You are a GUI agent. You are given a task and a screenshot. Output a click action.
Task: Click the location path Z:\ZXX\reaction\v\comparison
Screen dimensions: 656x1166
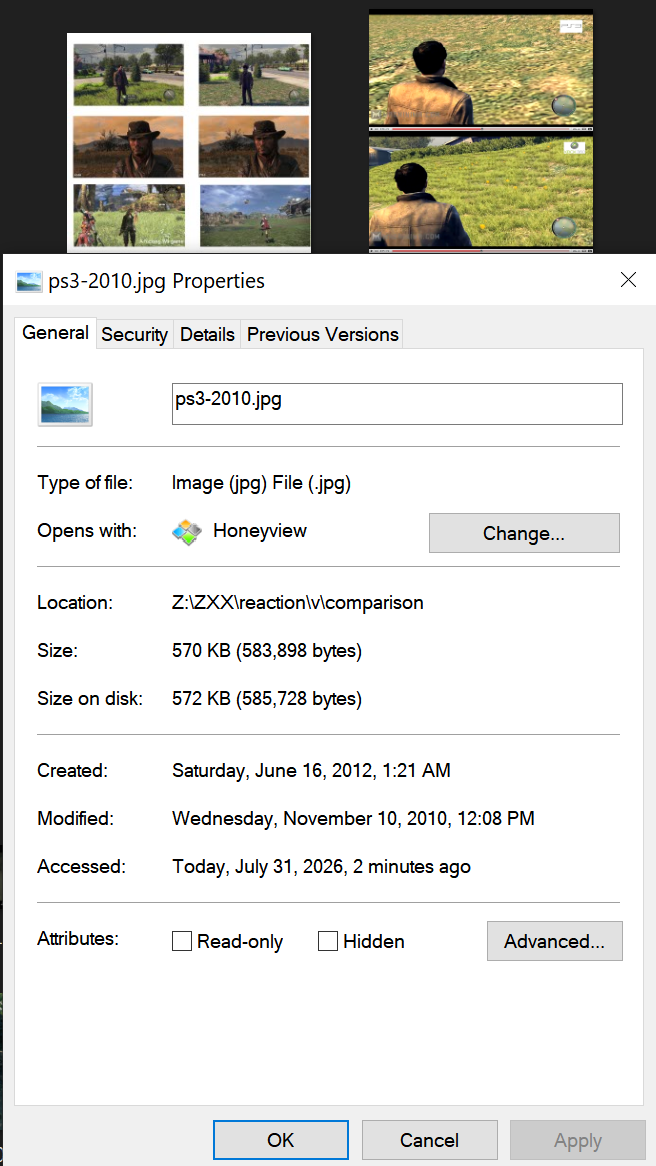298,602
